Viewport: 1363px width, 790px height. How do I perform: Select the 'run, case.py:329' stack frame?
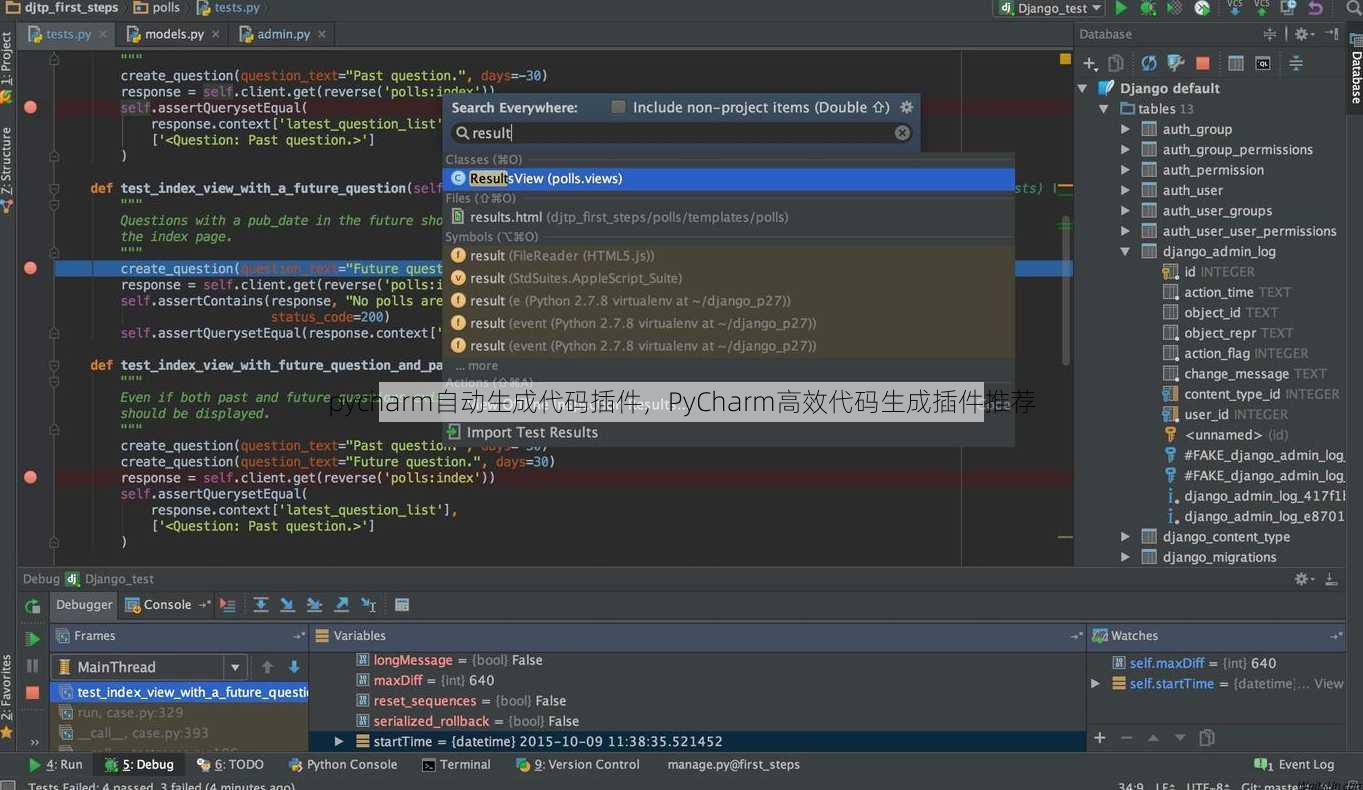(x=180, y=713)
